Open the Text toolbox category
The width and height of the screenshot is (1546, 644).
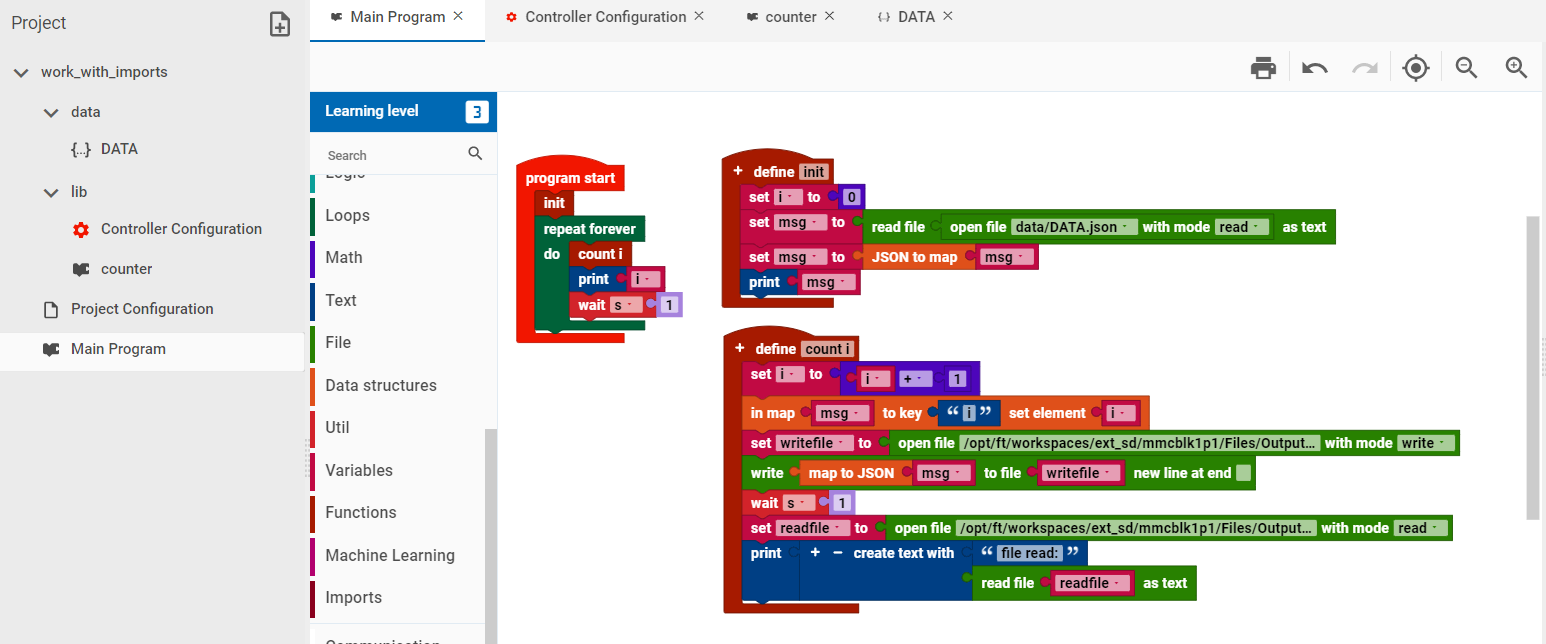click(x=341, y=300)
